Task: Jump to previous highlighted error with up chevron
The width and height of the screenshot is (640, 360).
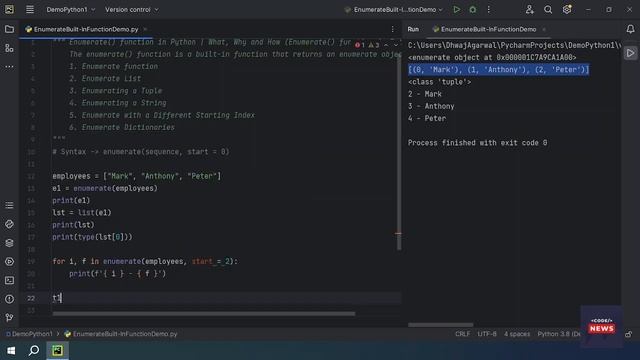Action: tap(386, 45)
